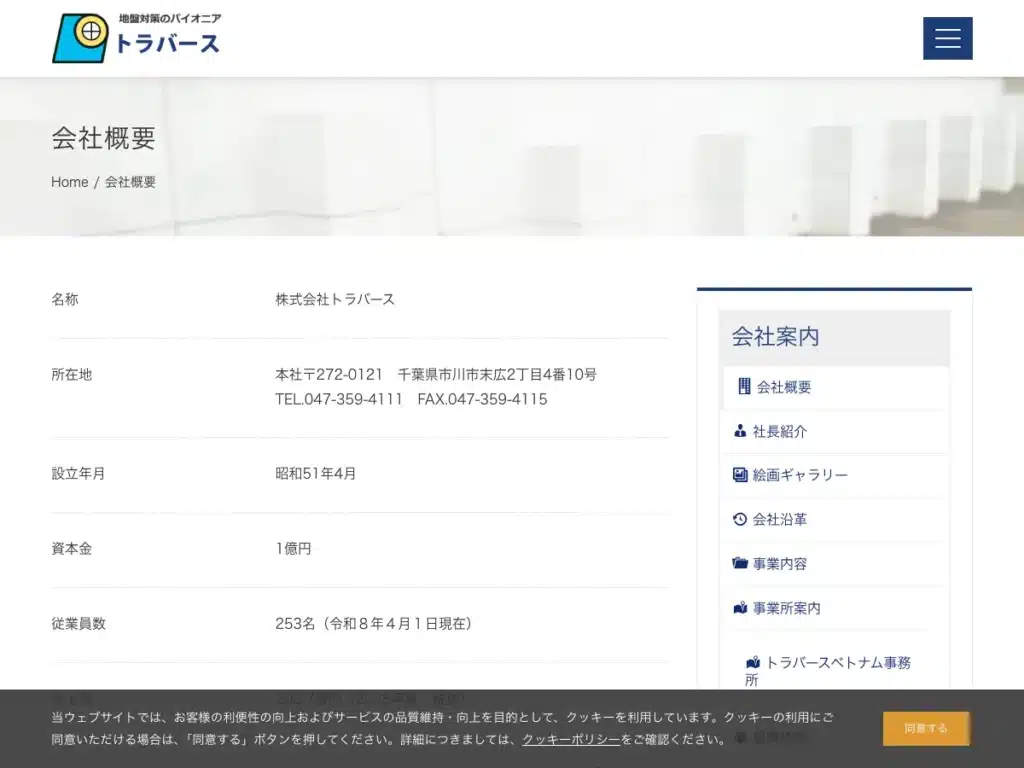Image resolution: width=1024 pixels, height=768 pixels.
Task: Click the 従業員数 row label
Action: point(78,624)
